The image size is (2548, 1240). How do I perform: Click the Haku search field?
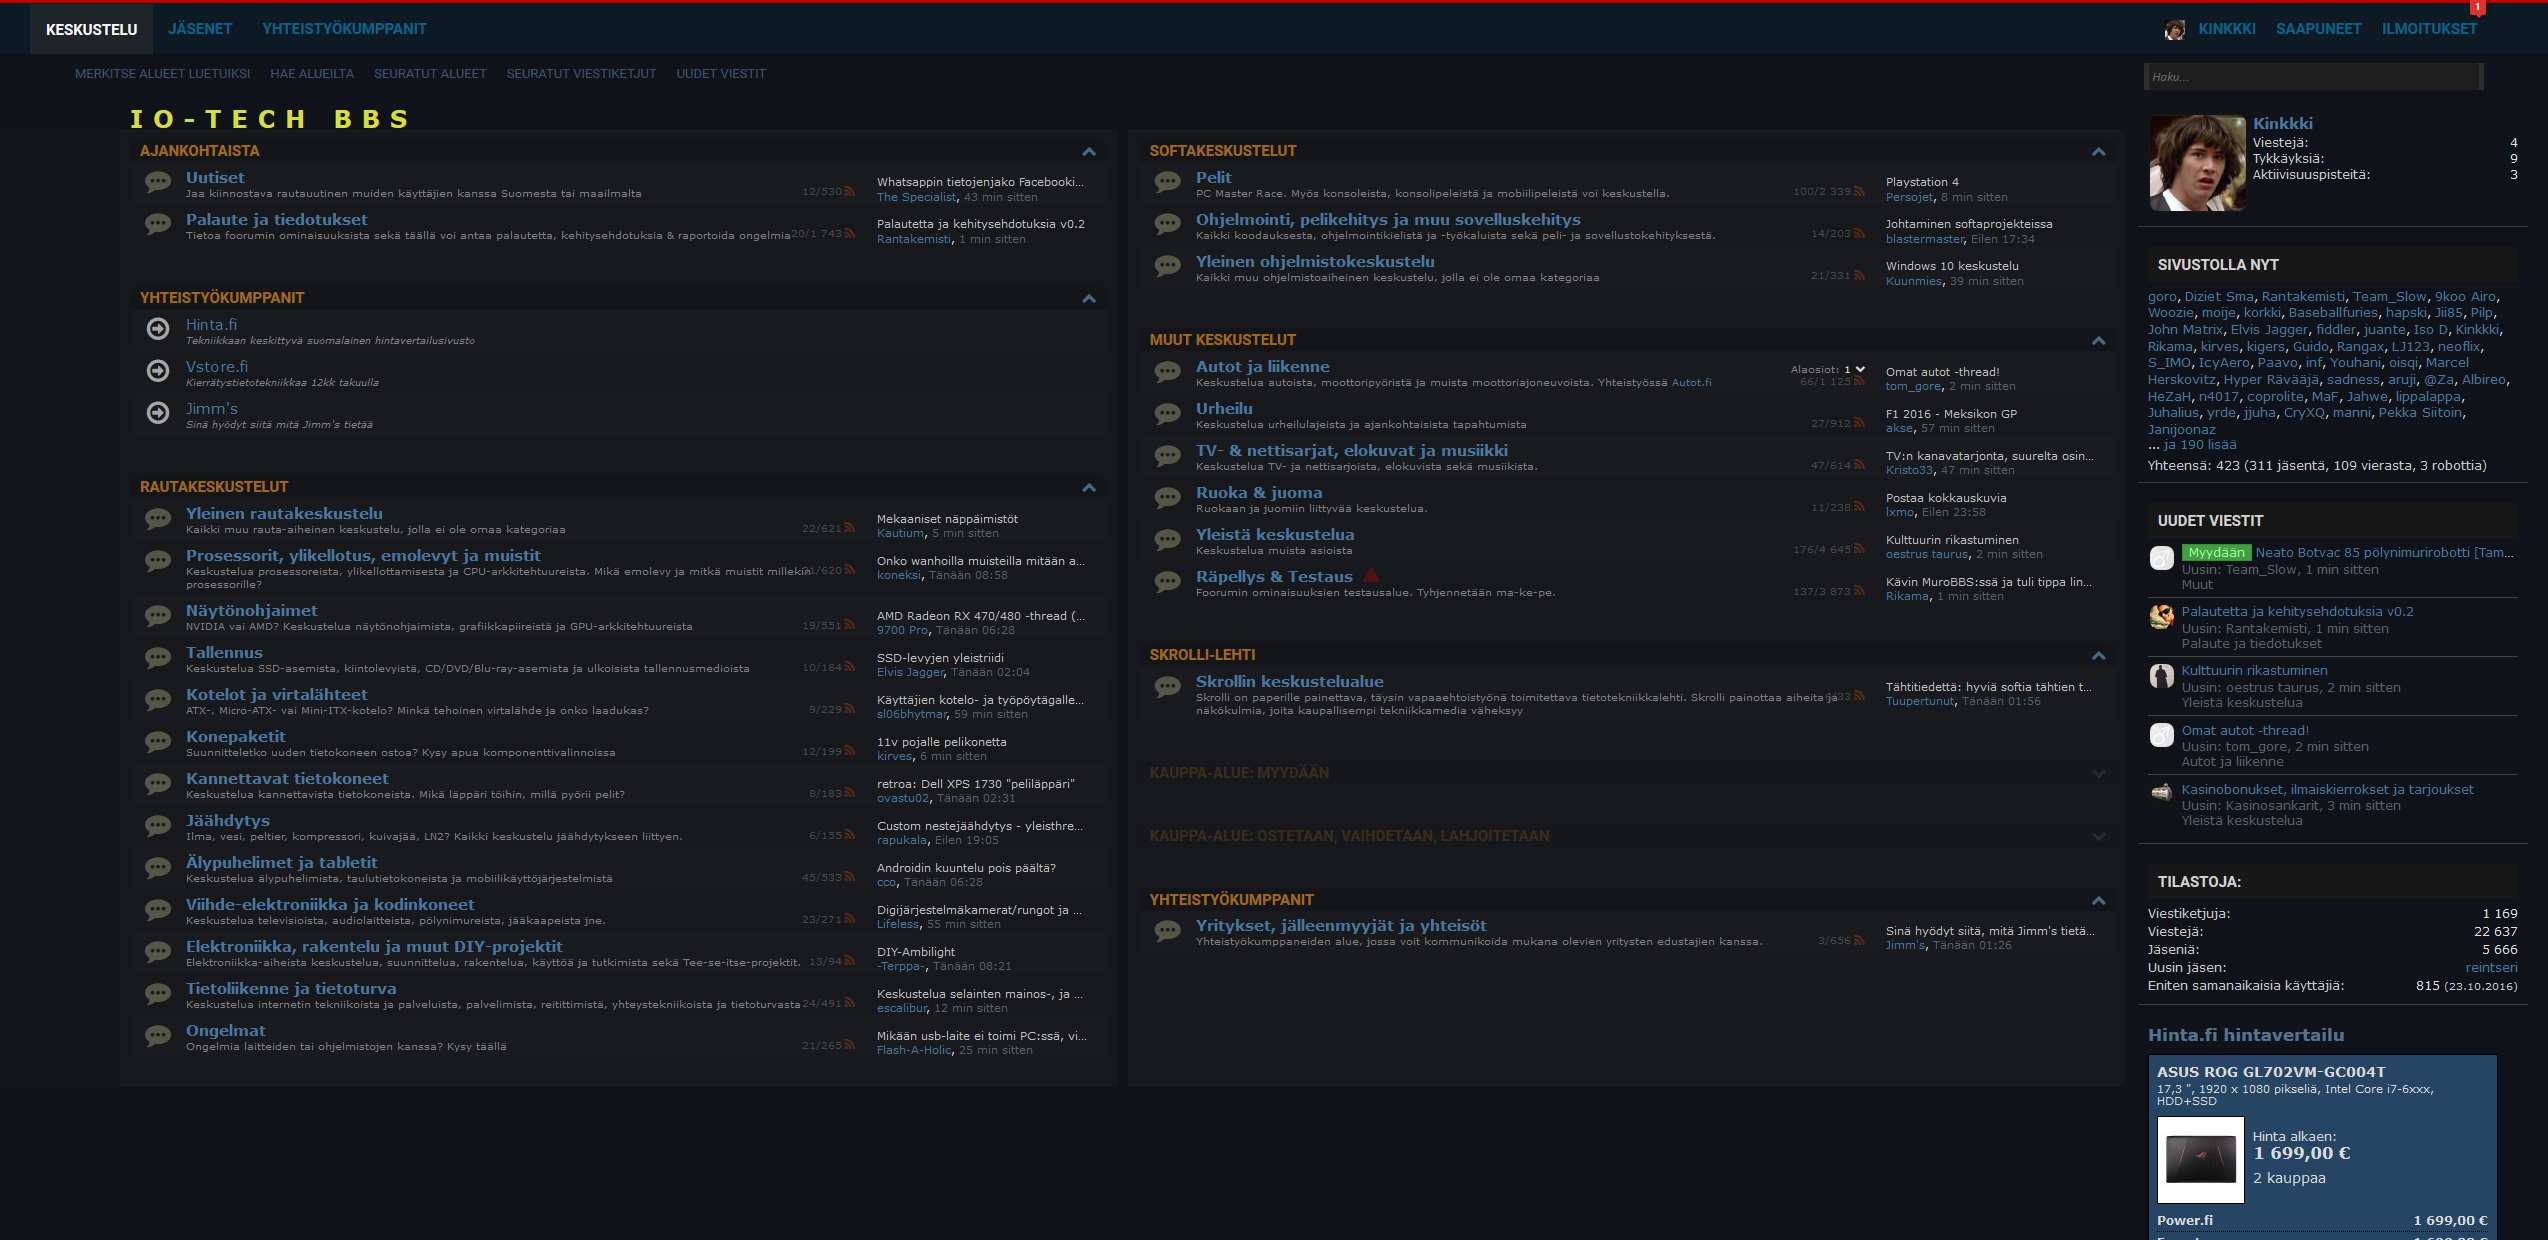click(x=2312, y=77)
